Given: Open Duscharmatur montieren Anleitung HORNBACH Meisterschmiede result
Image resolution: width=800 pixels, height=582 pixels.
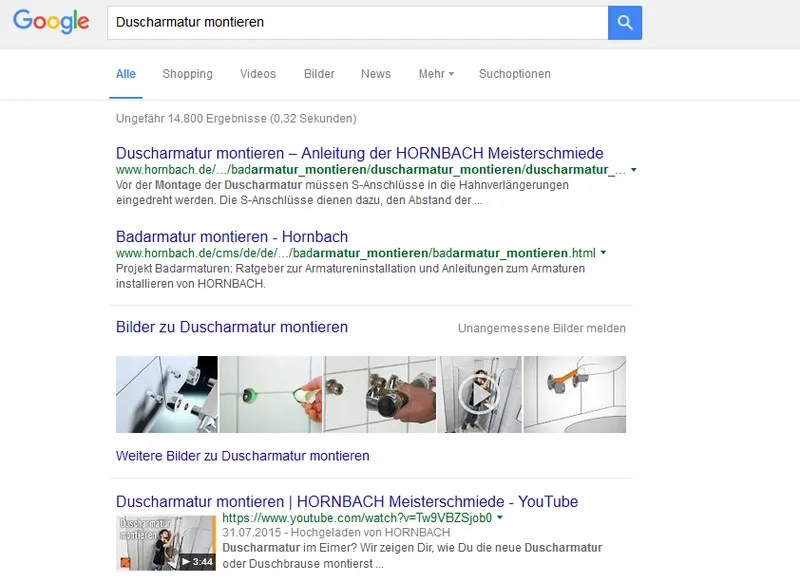Looking at the screenshot, I should coord(359,153).
